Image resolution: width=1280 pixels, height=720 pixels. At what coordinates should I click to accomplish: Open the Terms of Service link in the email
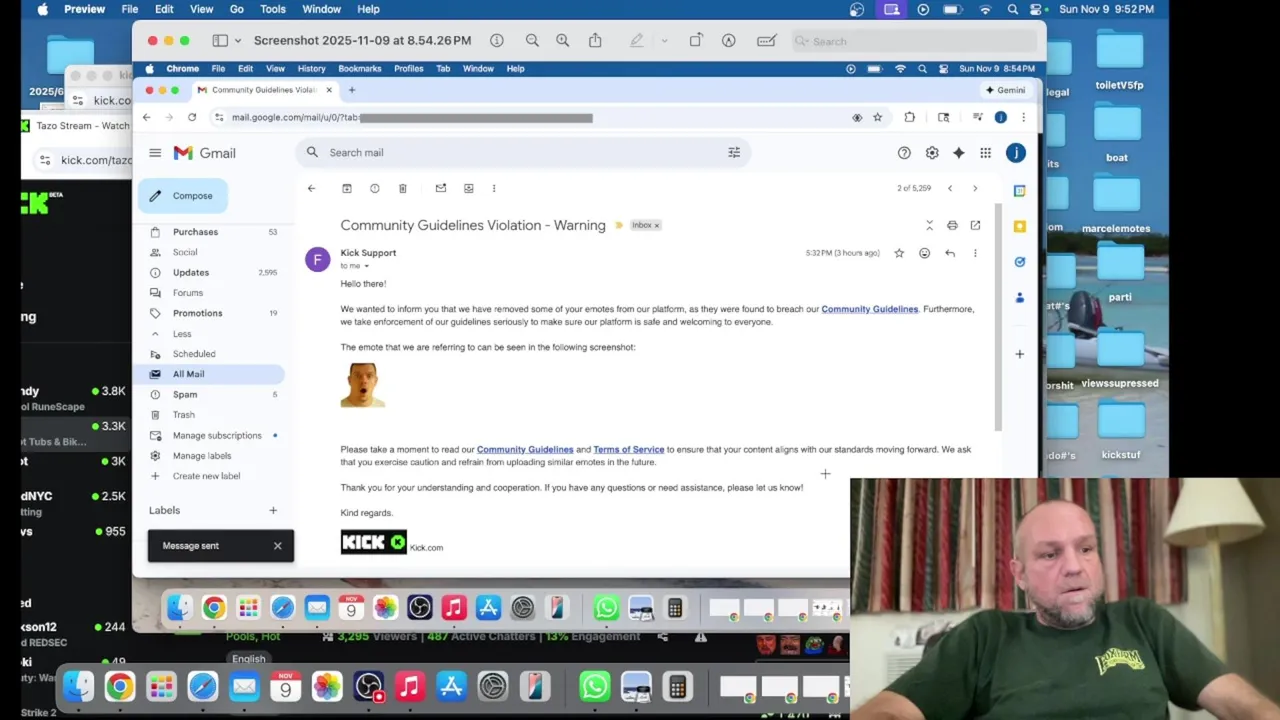pos(629,449)
